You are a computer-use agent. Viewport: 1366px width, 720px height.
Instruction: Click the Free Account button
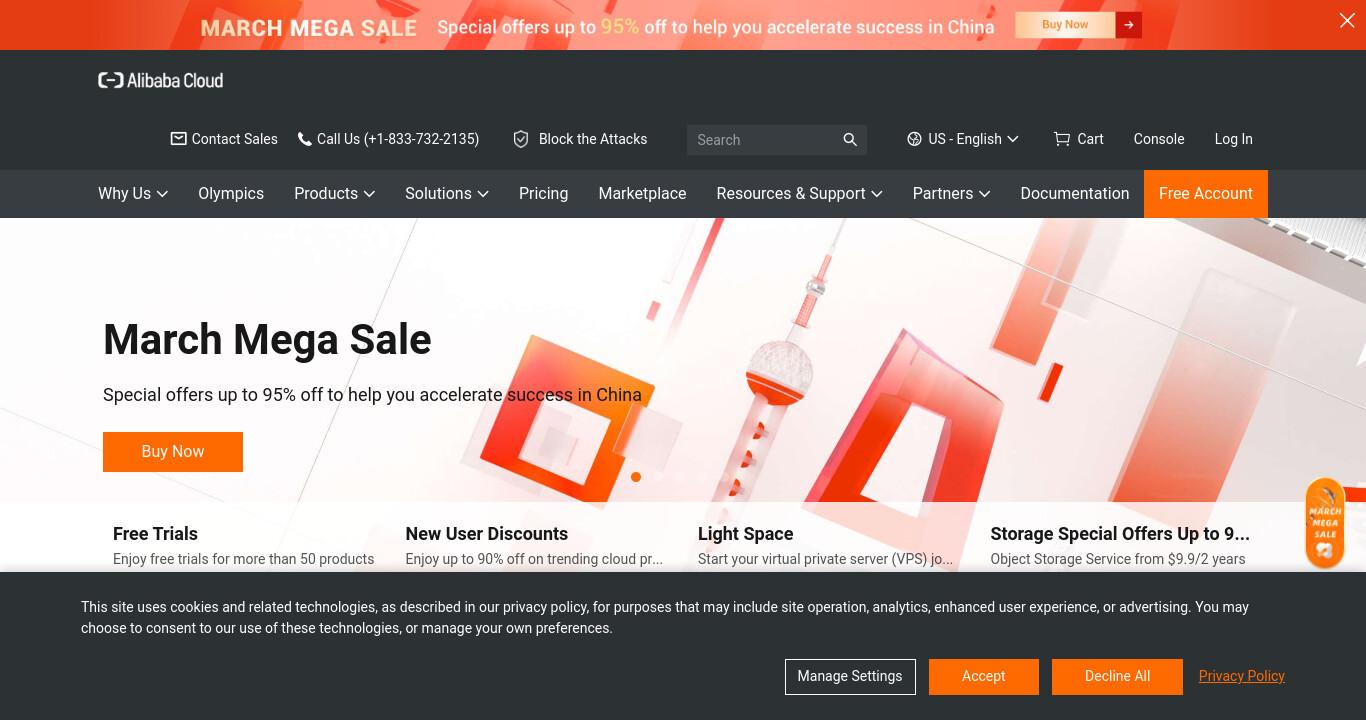[1206, 194]
